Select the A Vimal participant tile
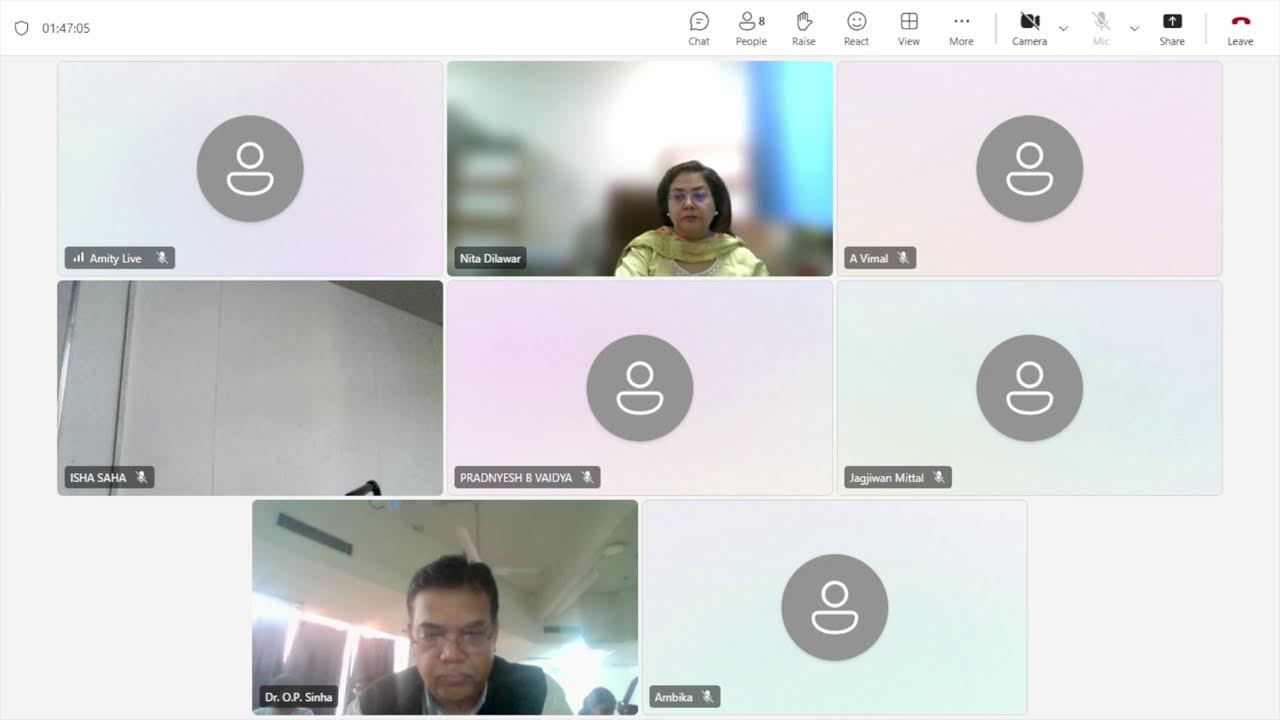Viewport: 1280px width, 720px height. 1029,168
